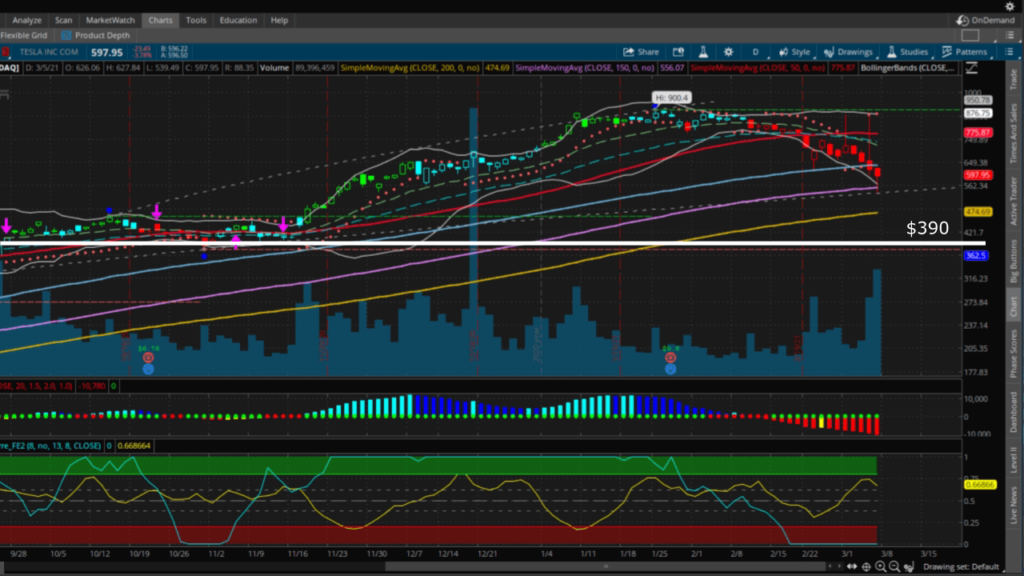The image size is (1024, 576).
Task: Open chart settings gear icon in chart toolbar
Action: pyautogui.click(x=728, y=52)
